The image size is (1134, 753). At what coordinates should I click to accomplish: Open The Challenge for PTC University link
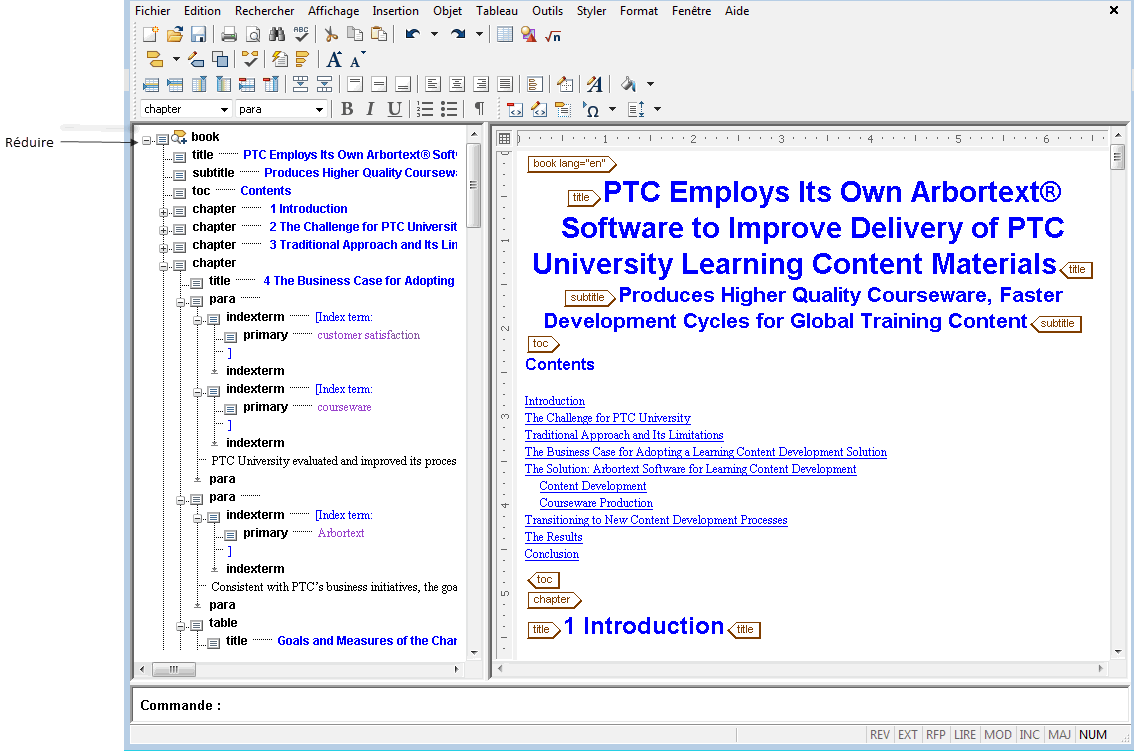[608, 418]
